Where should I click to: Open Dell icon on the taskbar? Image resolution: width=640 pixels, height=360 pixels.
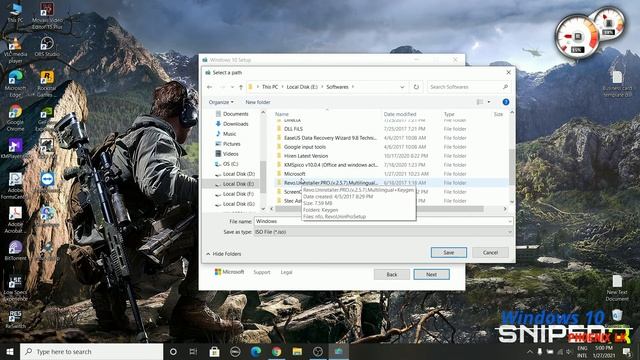235,351
